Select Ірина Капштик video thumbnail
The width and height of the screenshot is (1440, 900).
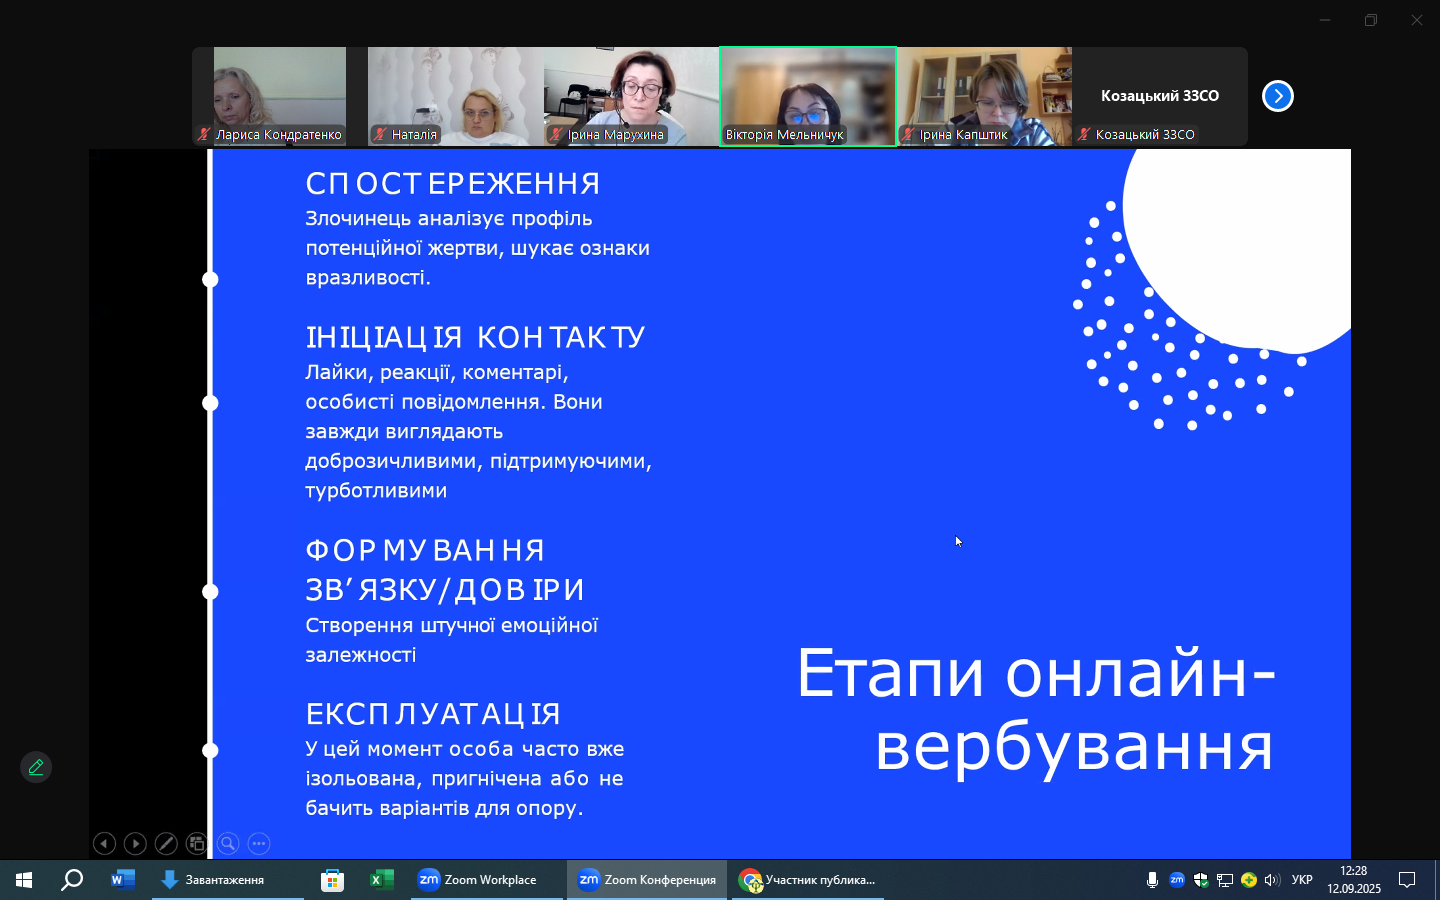(984, 96)
